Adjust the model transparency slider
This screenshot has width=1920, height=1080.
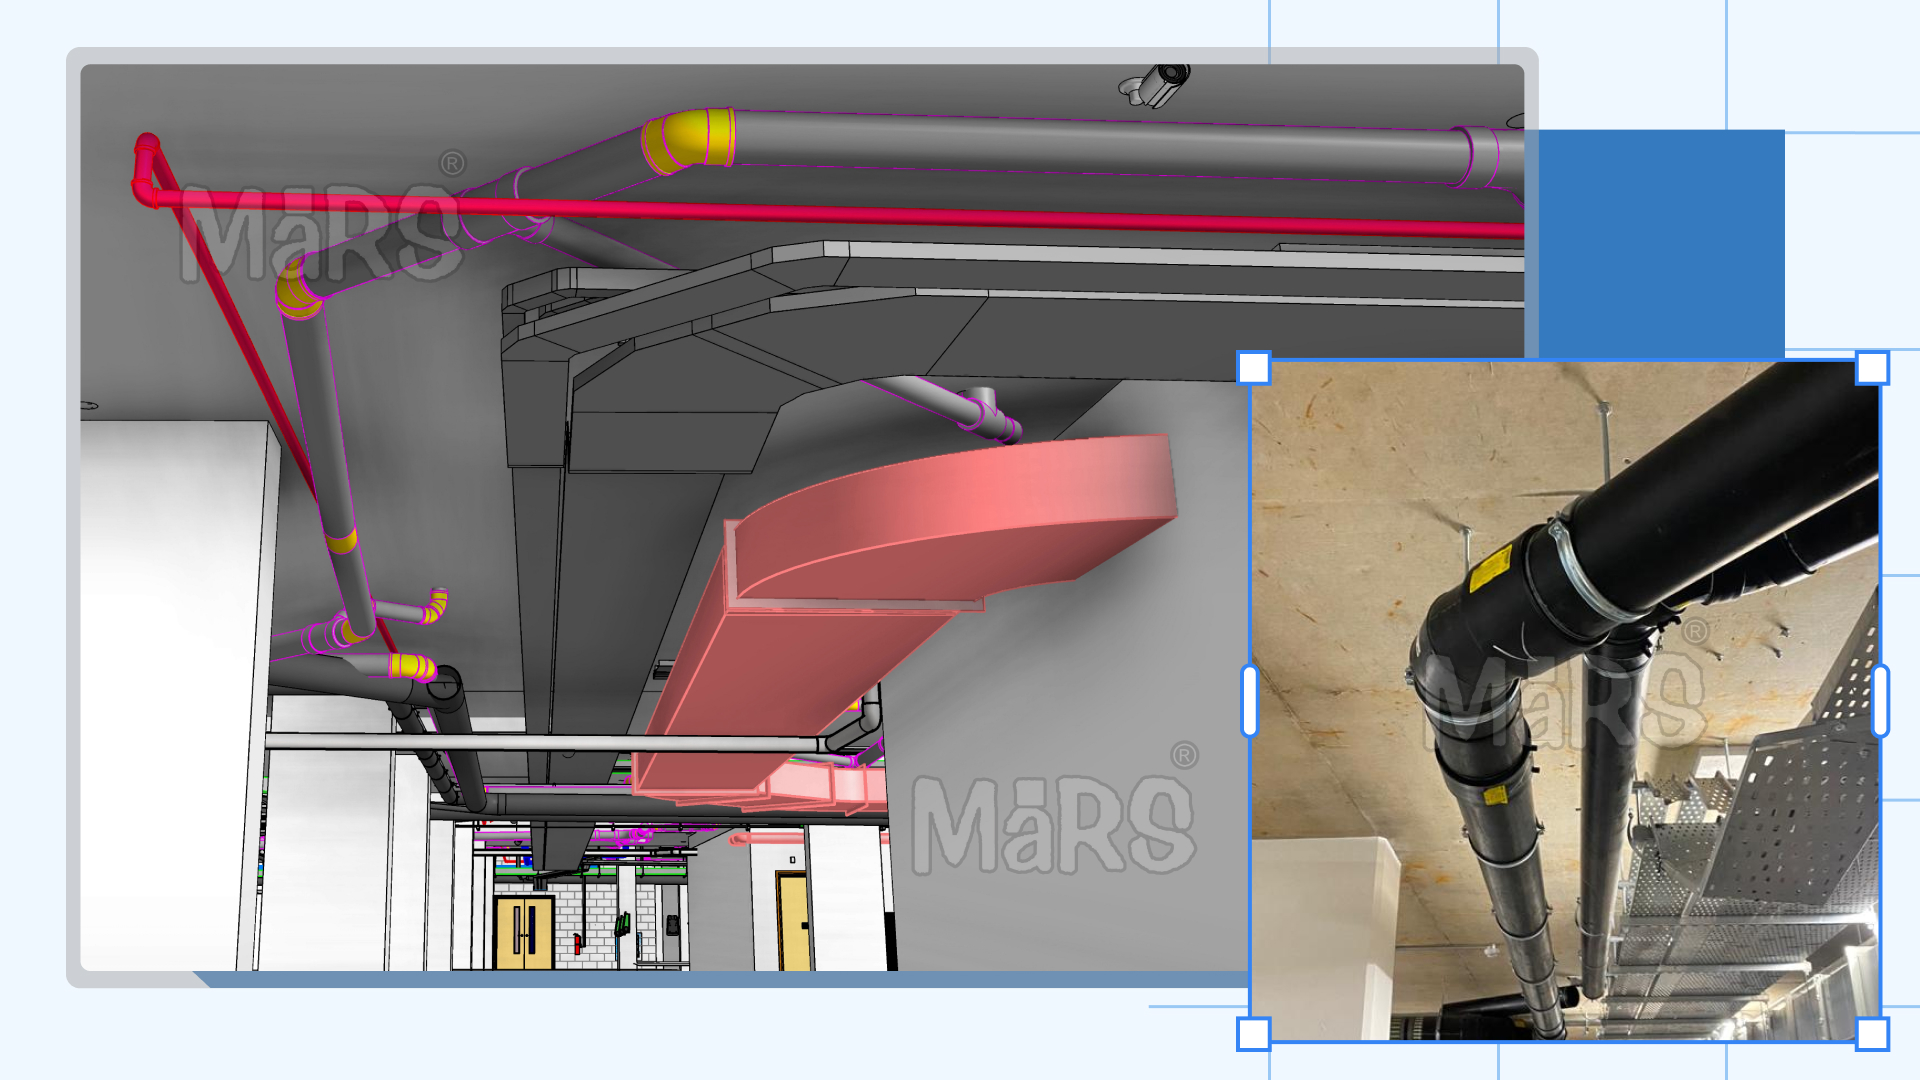tap(1253, 686)
